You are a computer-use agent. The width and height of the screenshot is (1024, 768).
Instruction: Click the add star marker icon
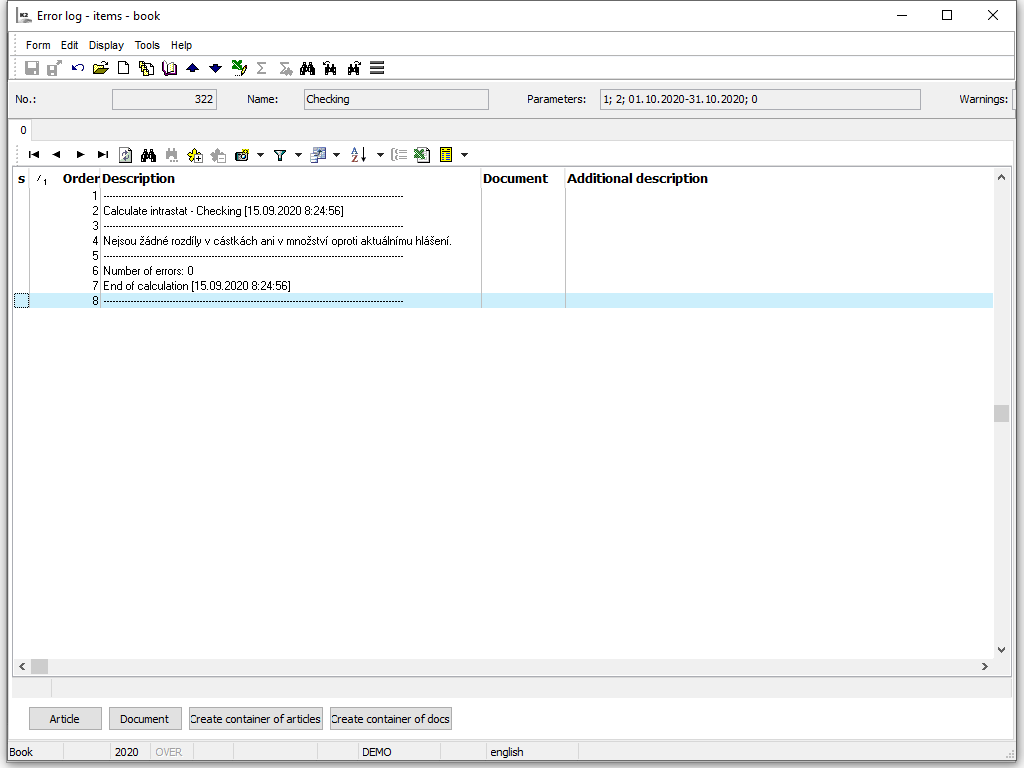[x=195, y=155]
